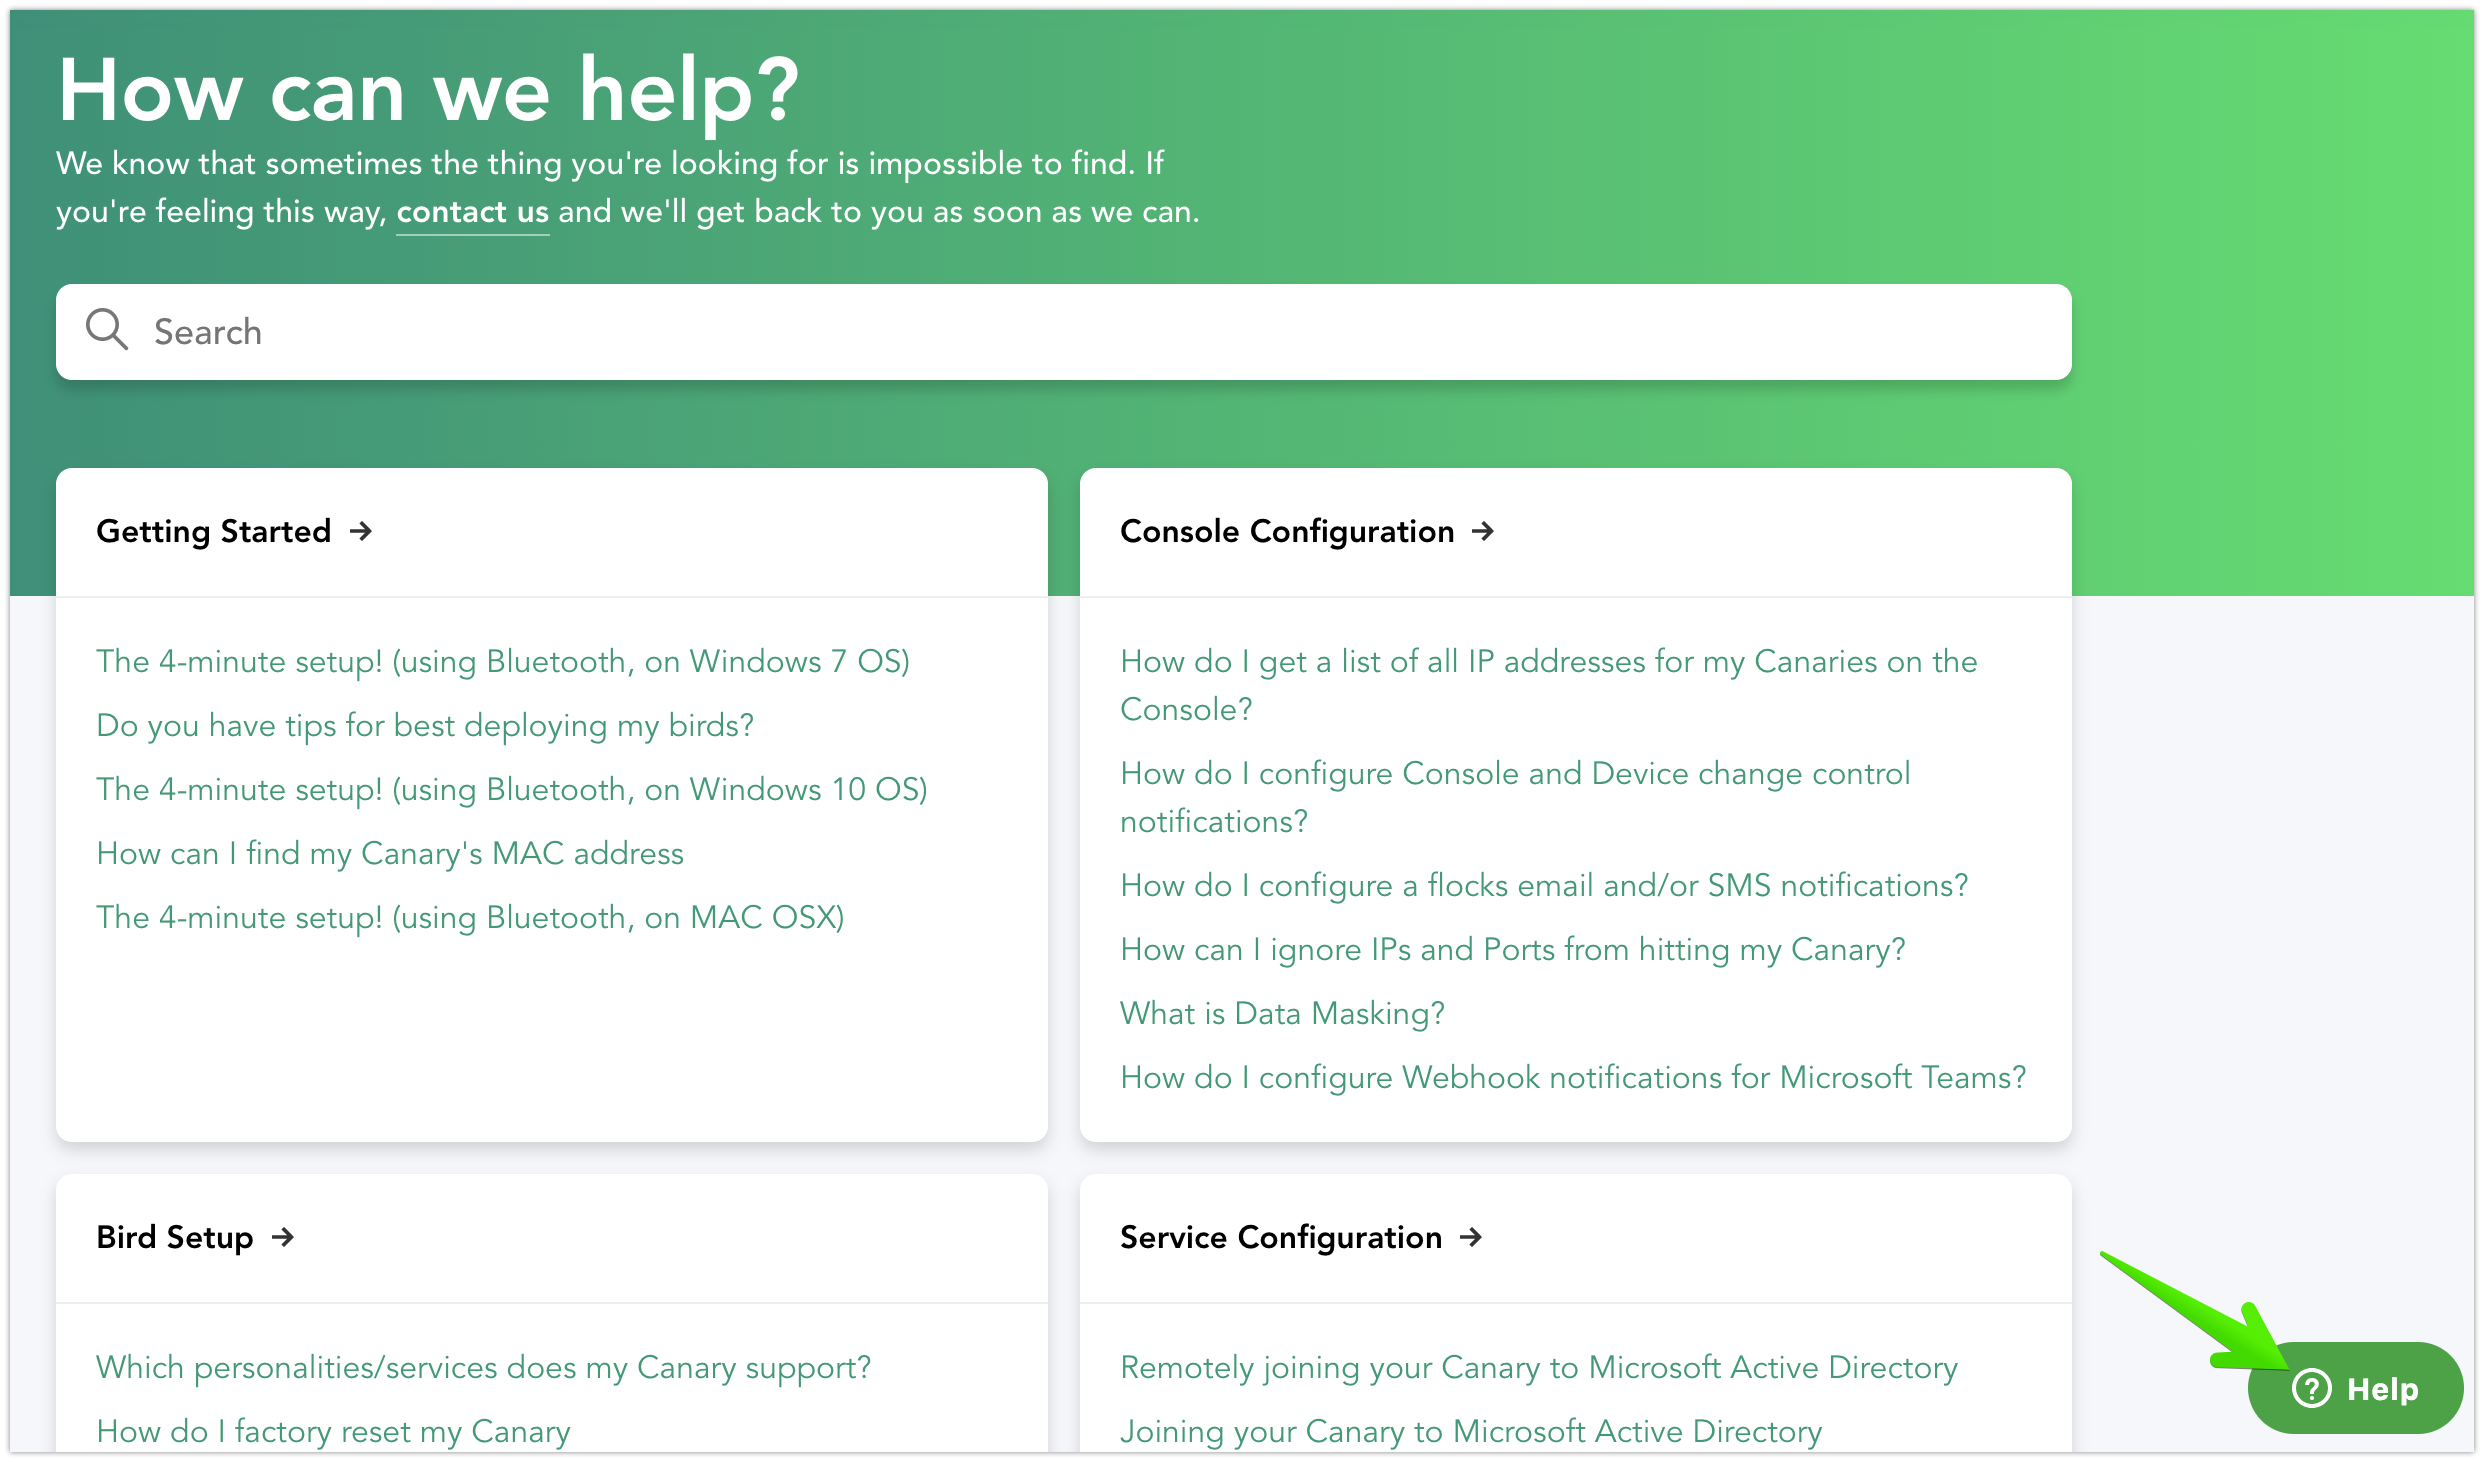Open the 4-minute setup on Windows 10 article
2484x1462 pixels.
pyautogui.click(x=512, y=789)
